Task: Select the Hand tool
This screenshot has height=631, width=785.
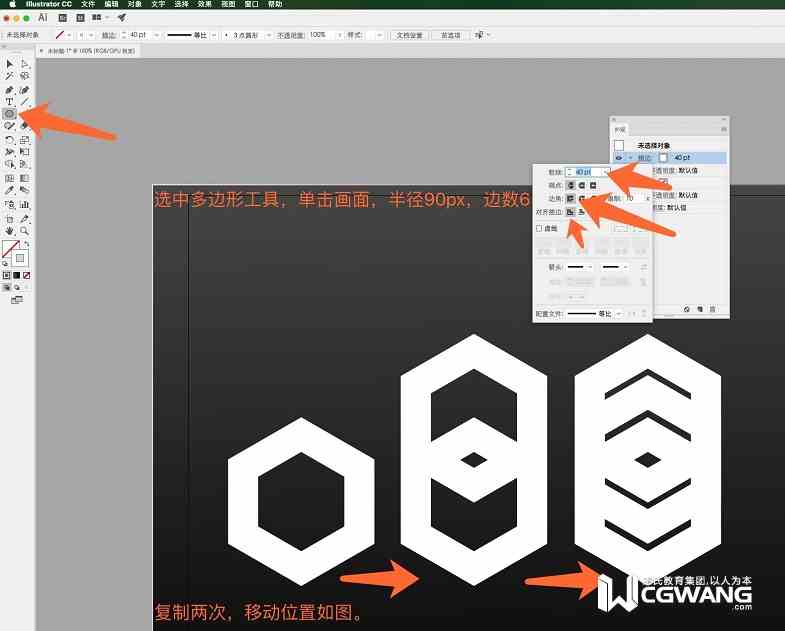Action: pos(9,231)
